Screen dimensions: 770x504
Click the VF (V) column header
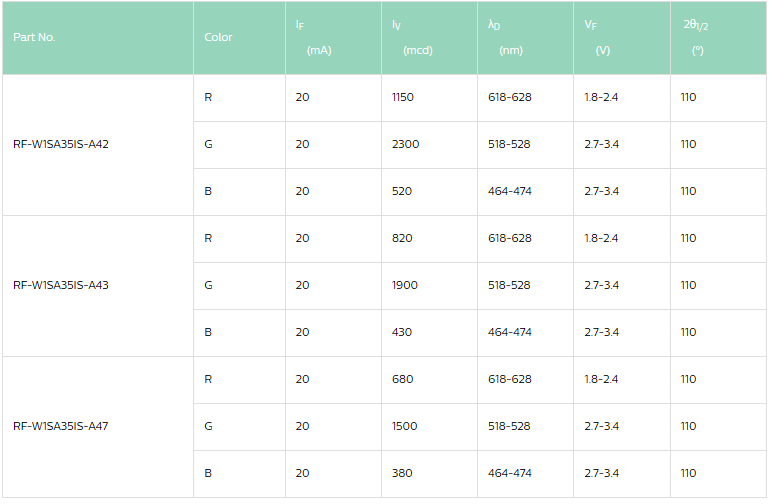597,37
